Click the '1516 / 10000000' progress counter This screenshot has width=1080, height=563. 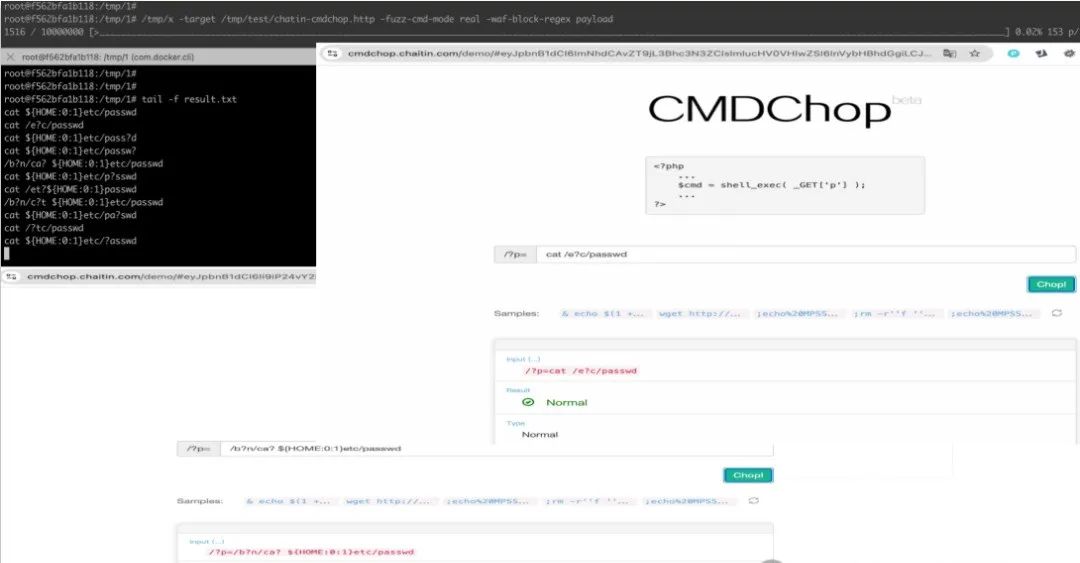click(x=43, y=32)
